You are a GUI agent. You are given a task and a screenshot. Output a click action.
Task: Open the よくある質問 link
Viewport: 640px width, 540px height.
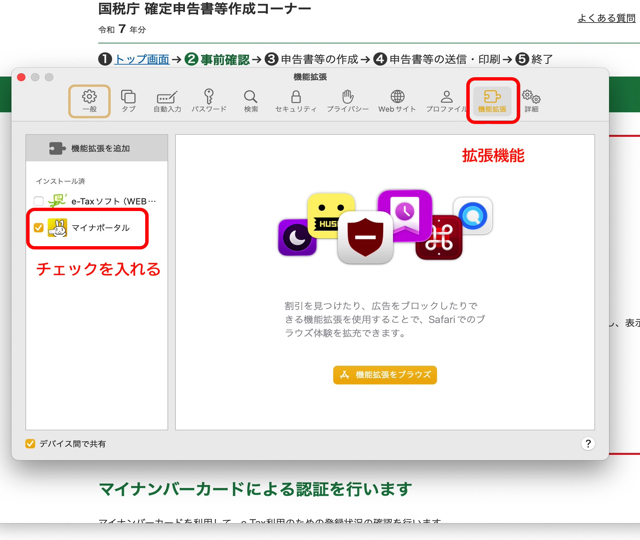[608, 18]
